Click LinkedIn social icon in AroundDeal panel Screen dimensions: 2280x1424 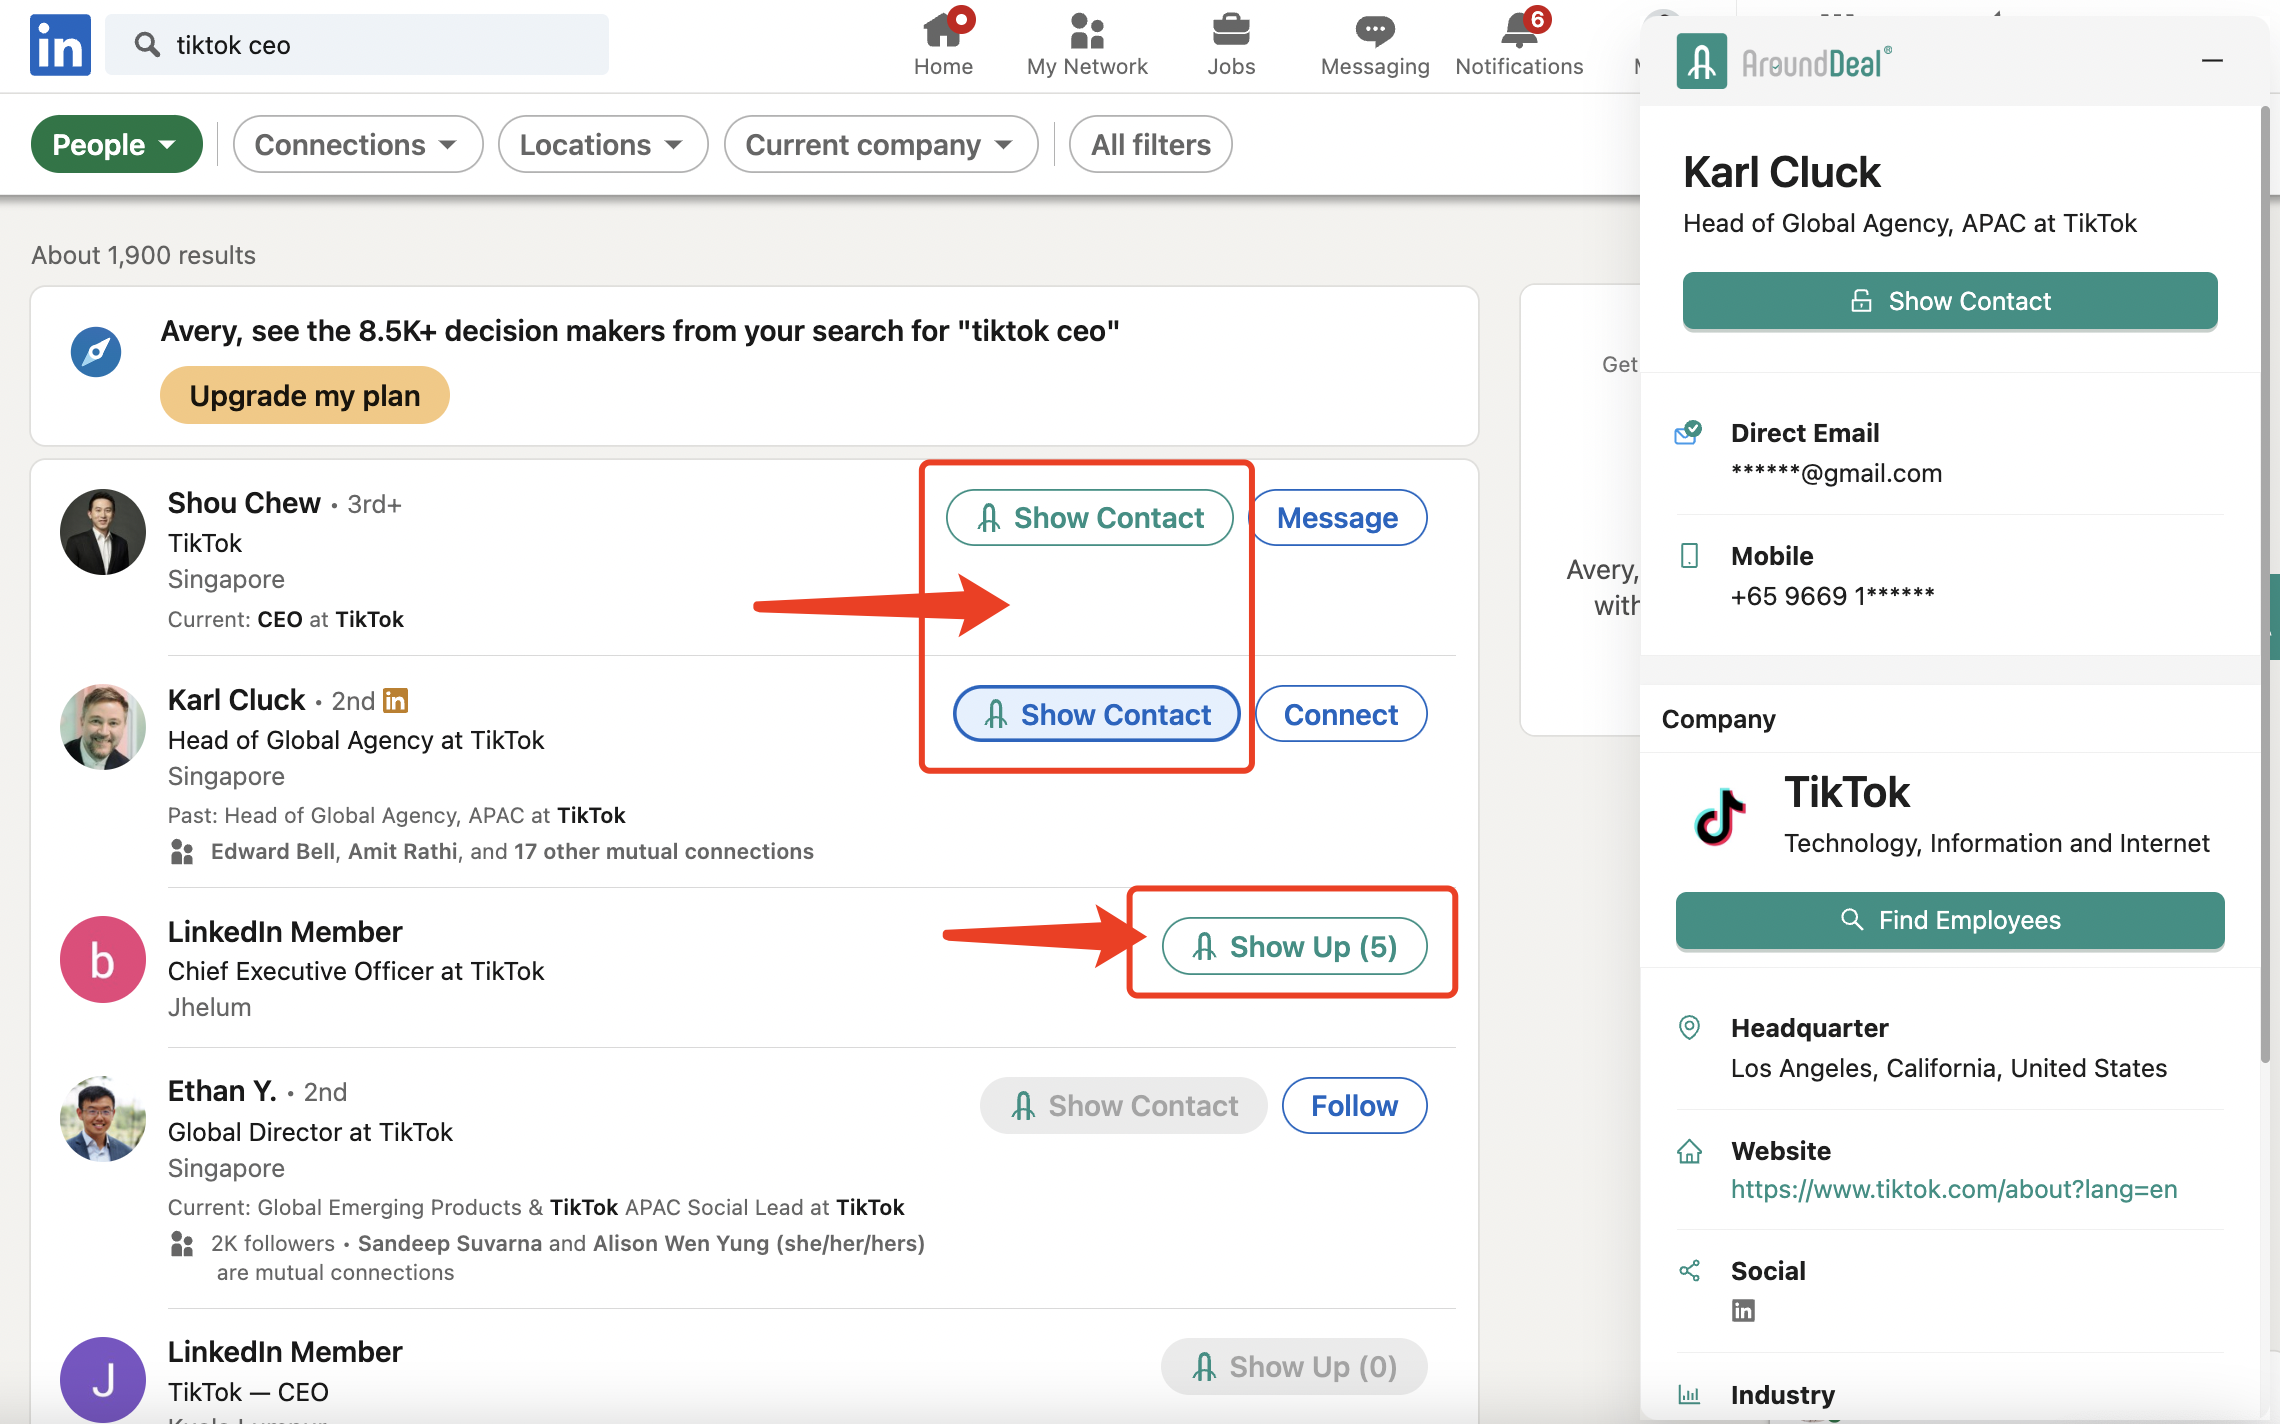[1743, 1311]
